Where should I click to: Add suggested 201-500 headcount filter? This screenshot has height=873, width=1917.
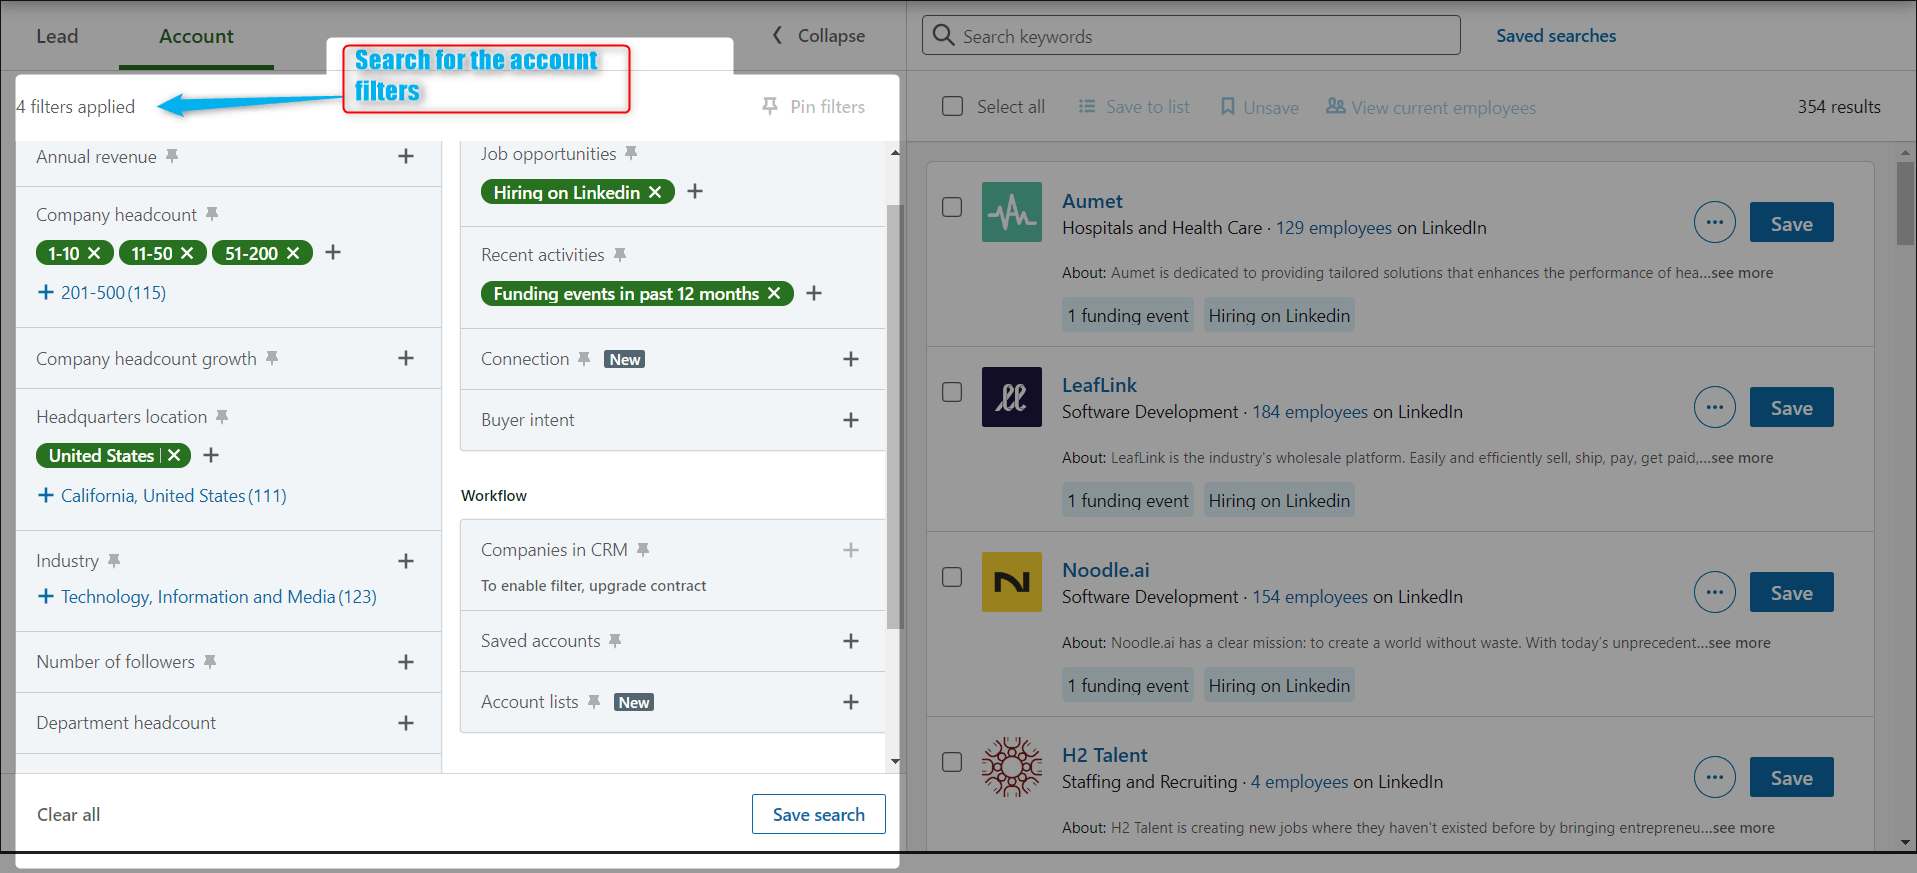(x=102, y=293)
